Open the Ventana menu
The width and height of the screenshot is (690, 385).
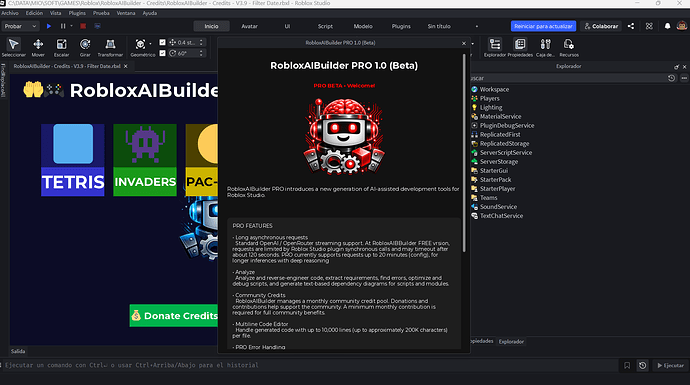(x=126, y=13)
